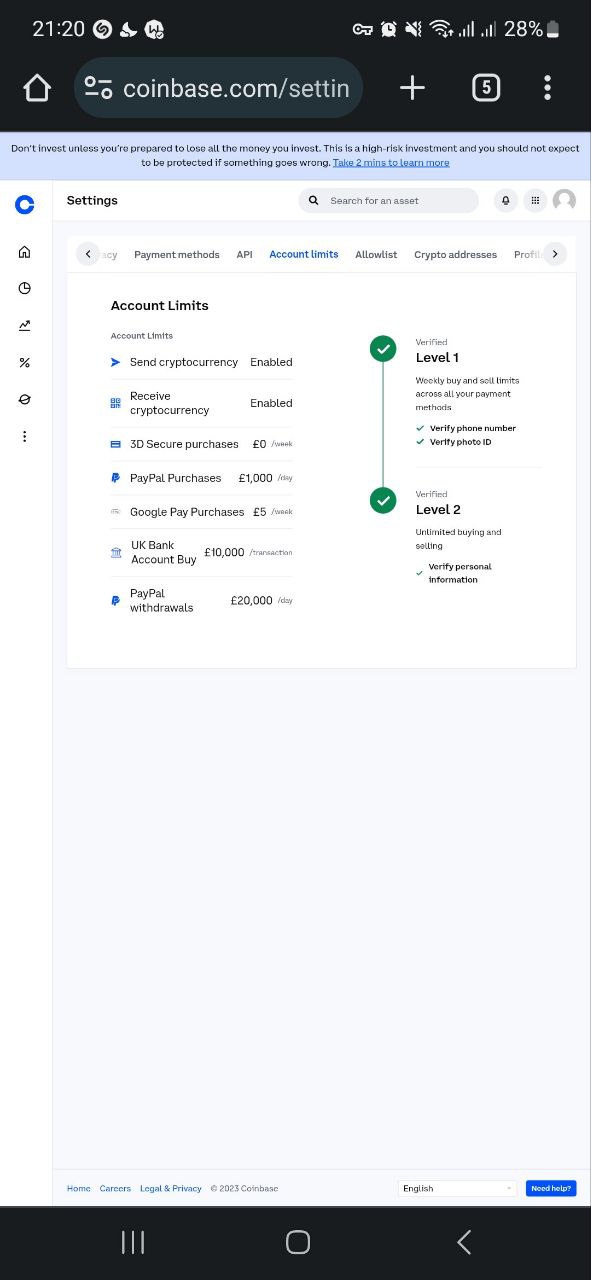Click the Google Pay Purchases row label

tap(187, 512)
